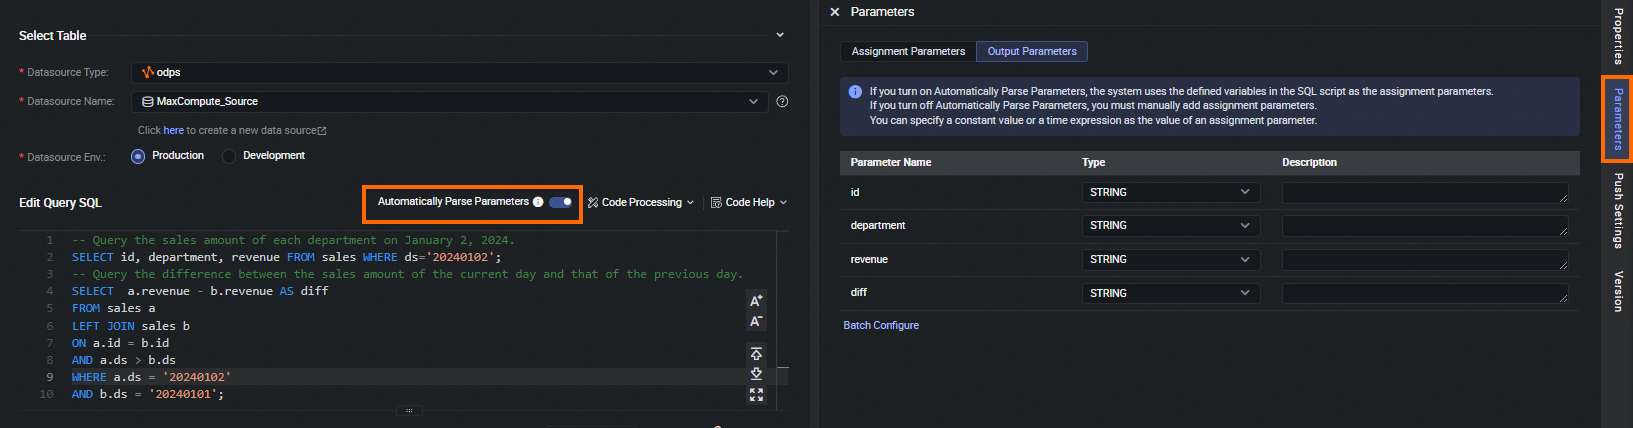Viewport: 1633px width, 428px height.
Task: Select Production datasource environment
Action: click(138, 156)
